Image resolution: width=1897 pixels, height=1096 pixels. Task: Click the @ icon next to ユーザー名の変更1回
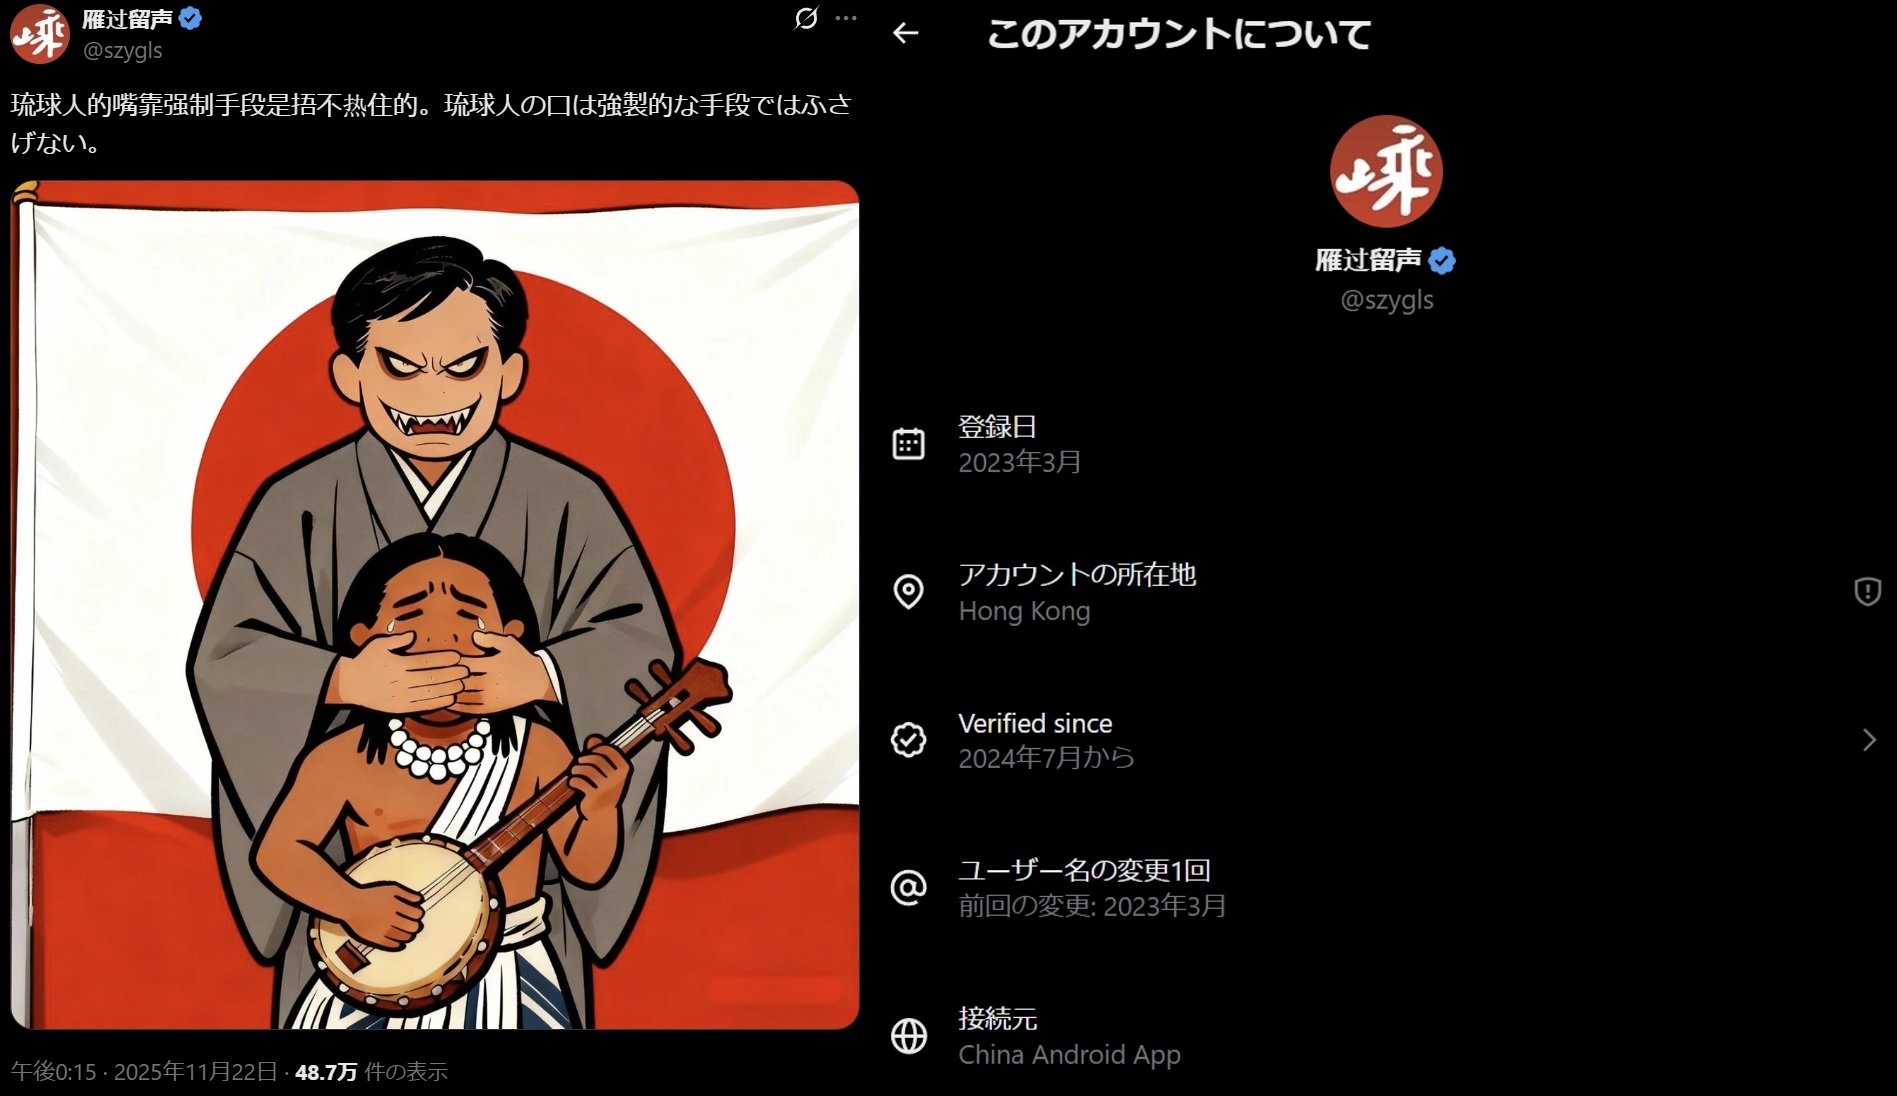[x=908, y=888]
